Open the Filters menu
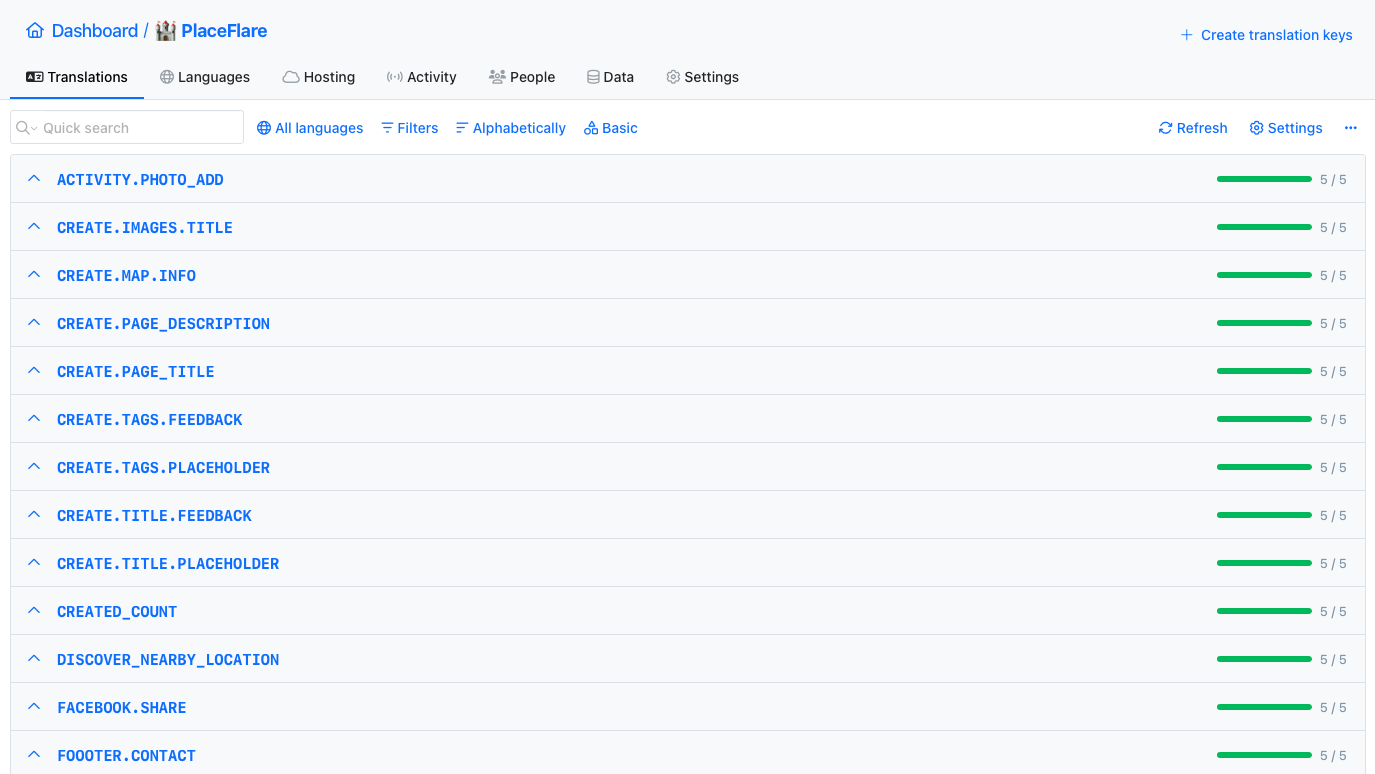1375x774 pixels. click(410, 128)
